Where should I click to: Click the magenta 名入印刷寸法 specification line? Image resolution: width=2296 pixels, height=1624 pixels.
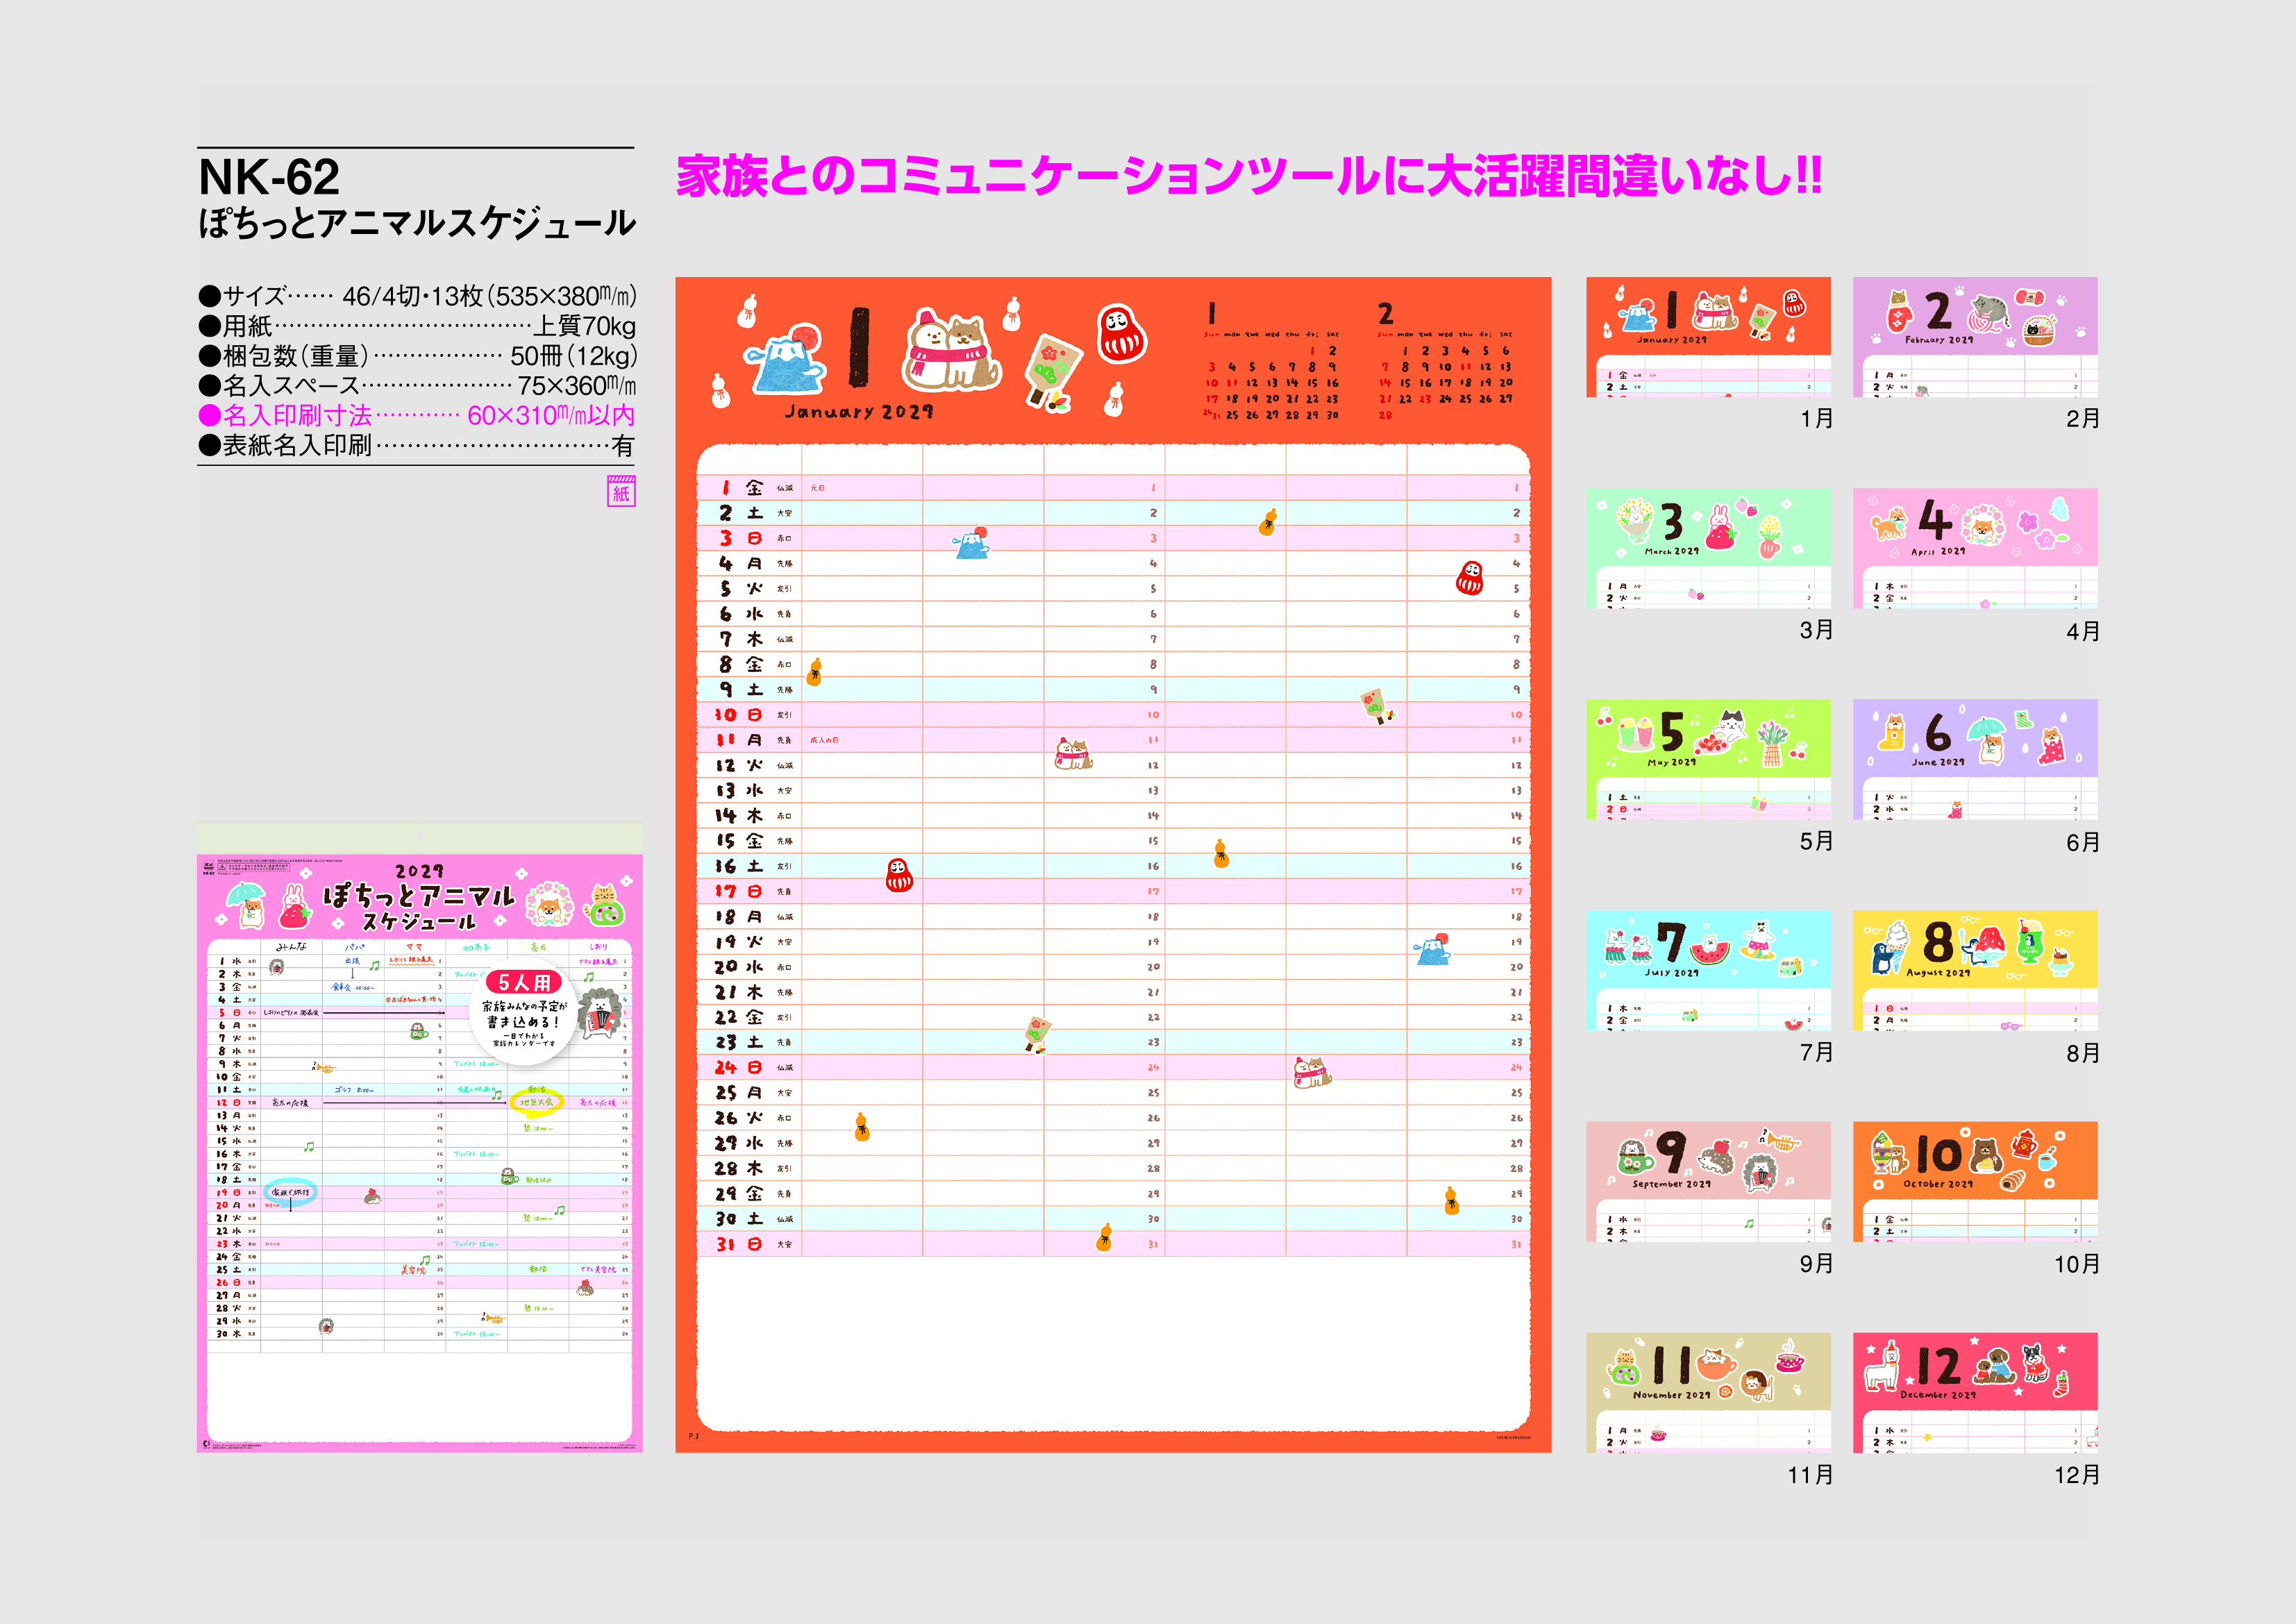click(x=416, y=415)
